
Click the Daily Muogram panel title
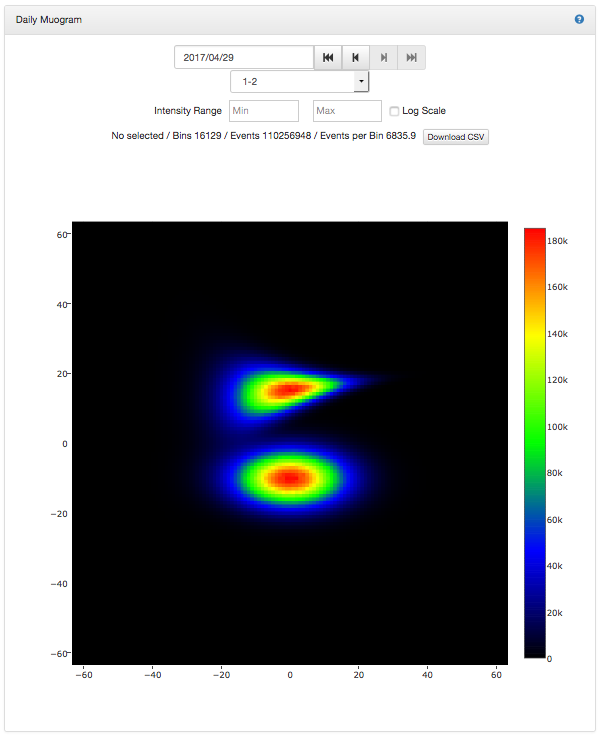pyautogui.click(x=49, y=20)
